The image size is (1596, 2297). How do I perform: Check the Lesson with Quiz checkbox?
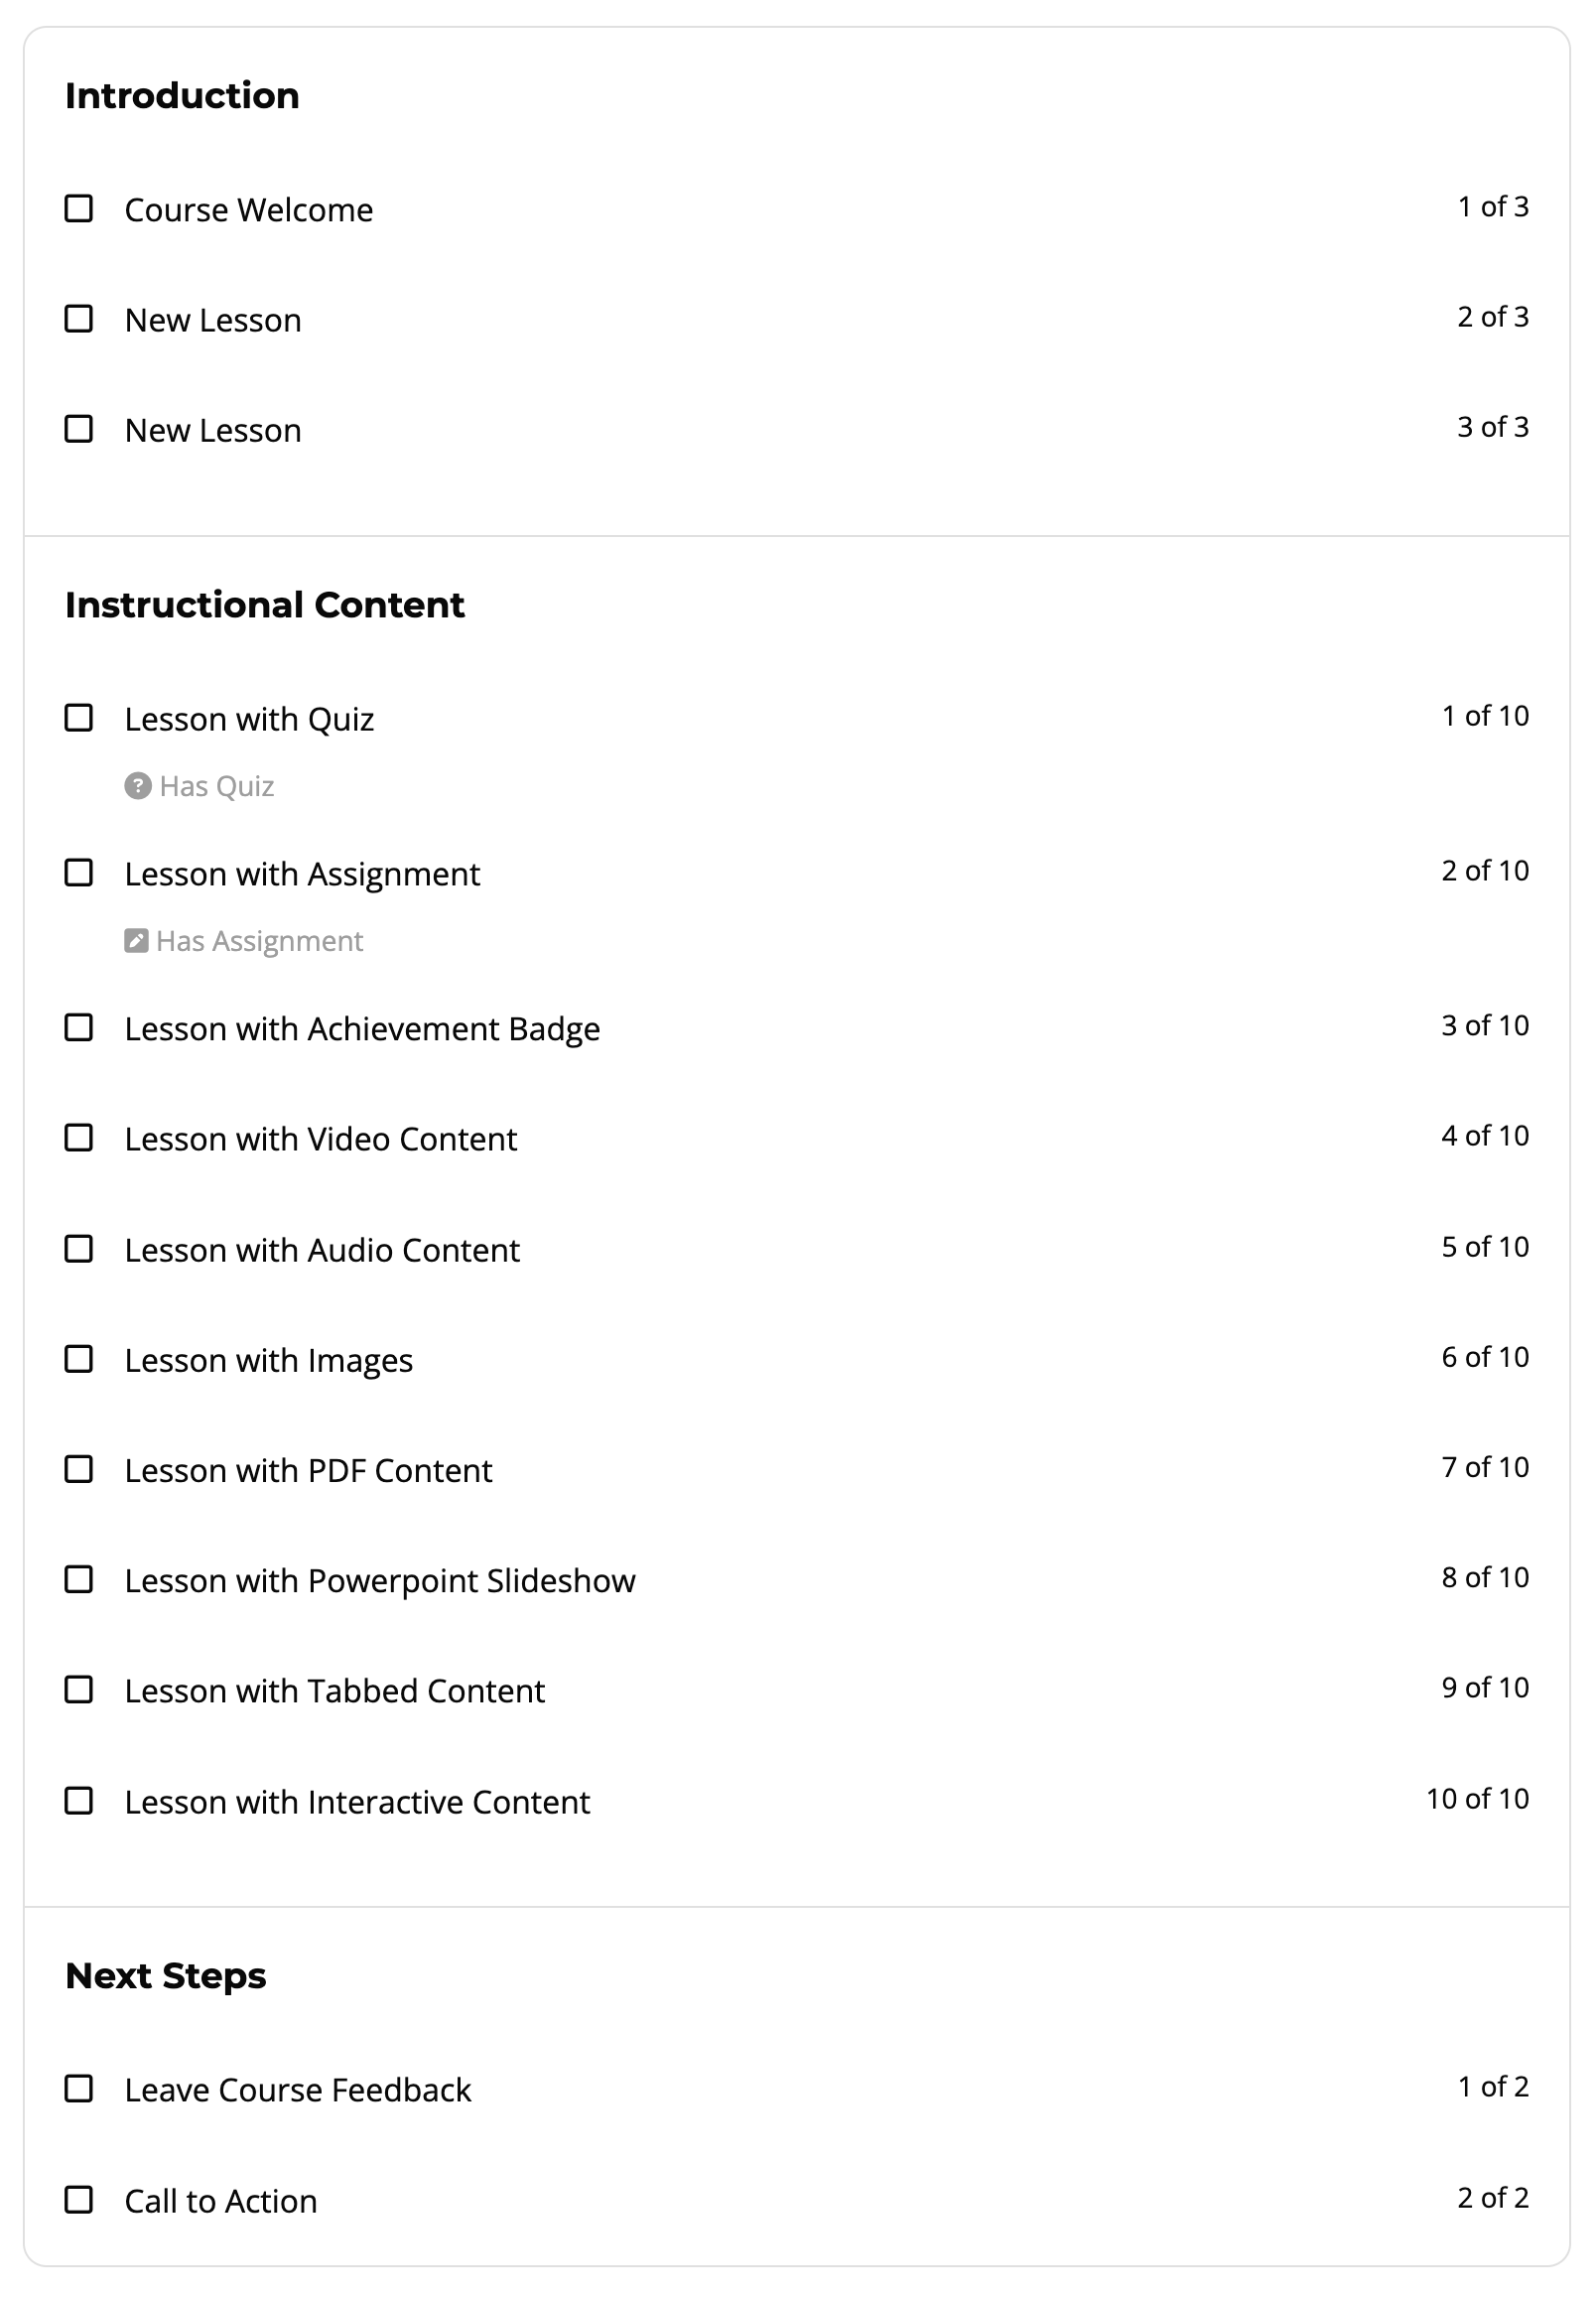79,718
